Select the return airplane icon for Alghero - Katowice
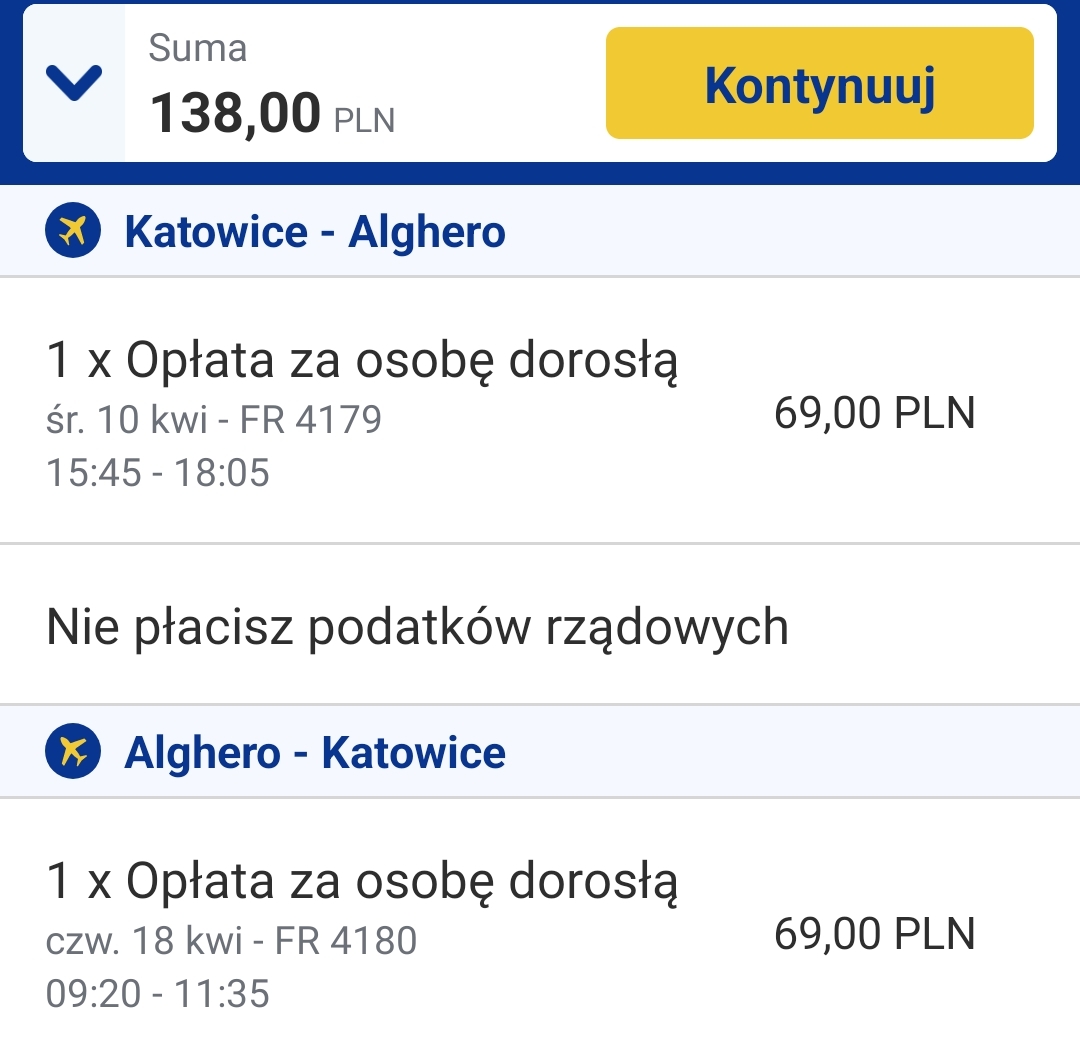 (73, 751)
